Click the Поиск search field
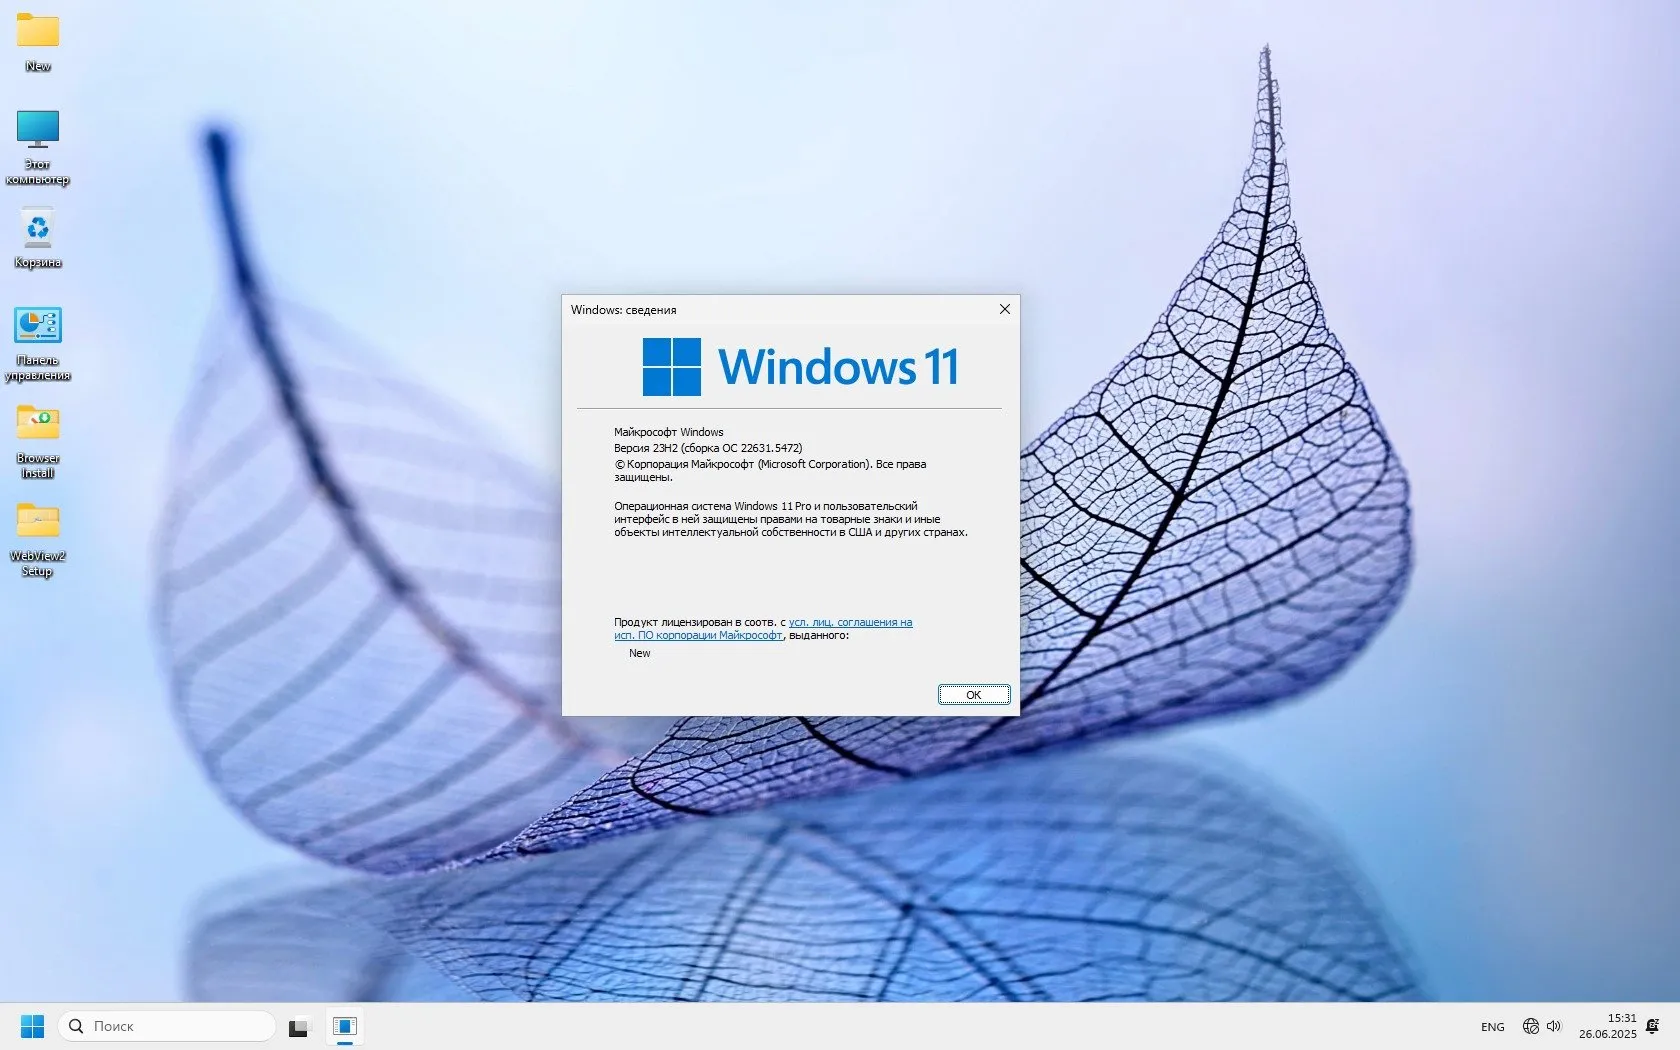The width and height of the screenshot is (1680, 1050). coord(165,1026)
